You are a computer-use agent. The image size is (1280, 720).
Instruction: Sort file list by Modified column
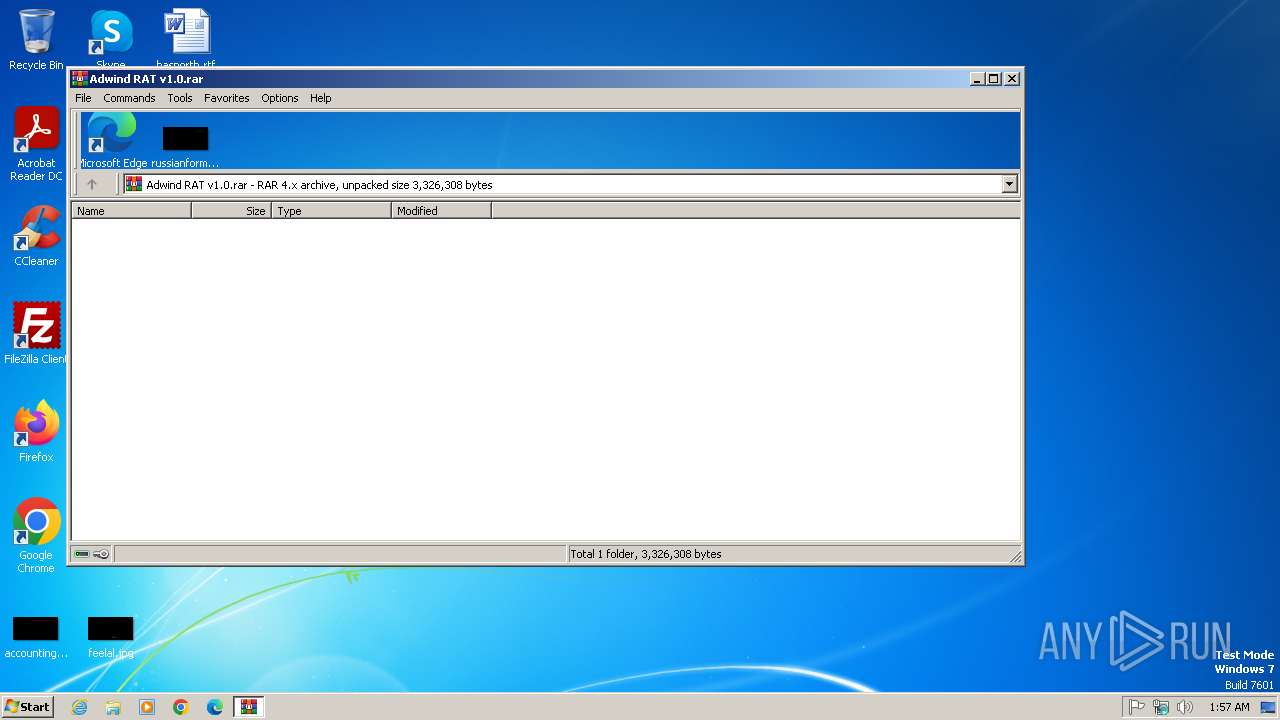coord(441,211)
